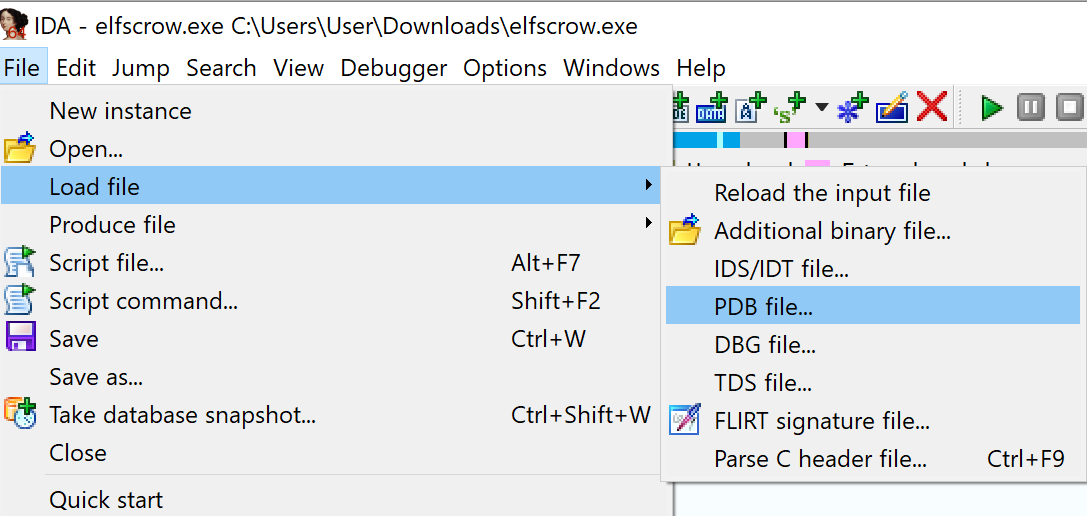Choose DBG file... submenu entry

[x=873, y=344]
